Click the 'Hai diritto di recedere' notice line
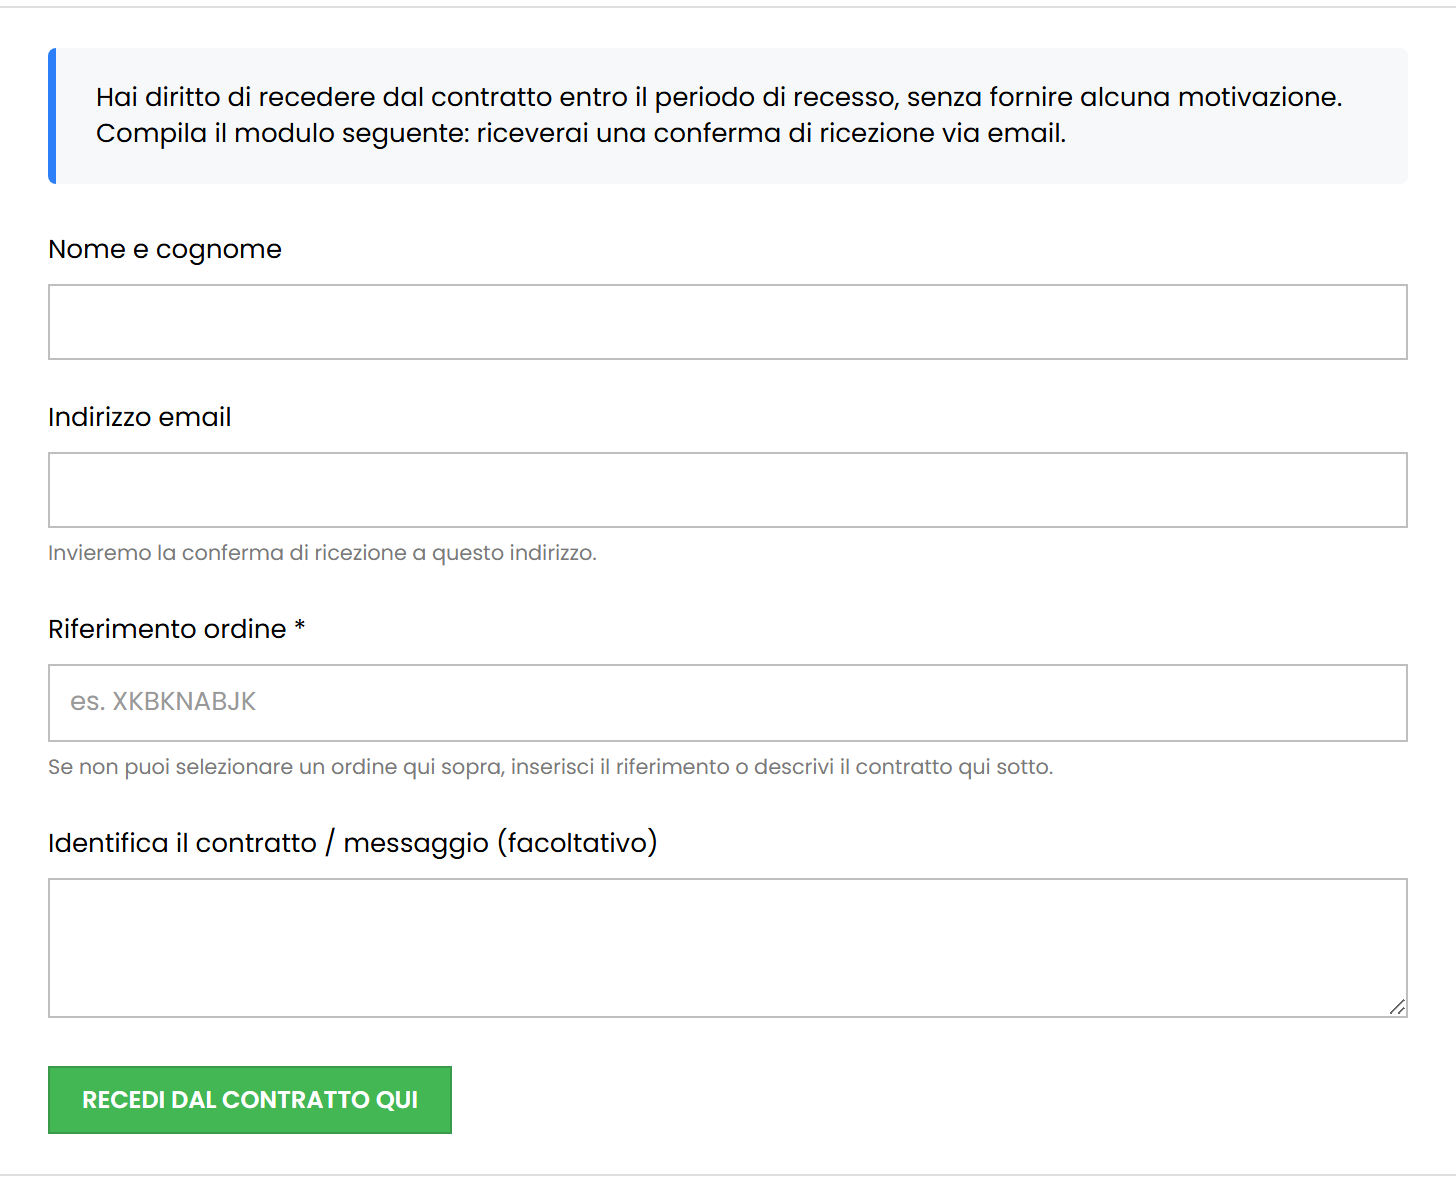 pyautogui.click(x=719, y=97)
